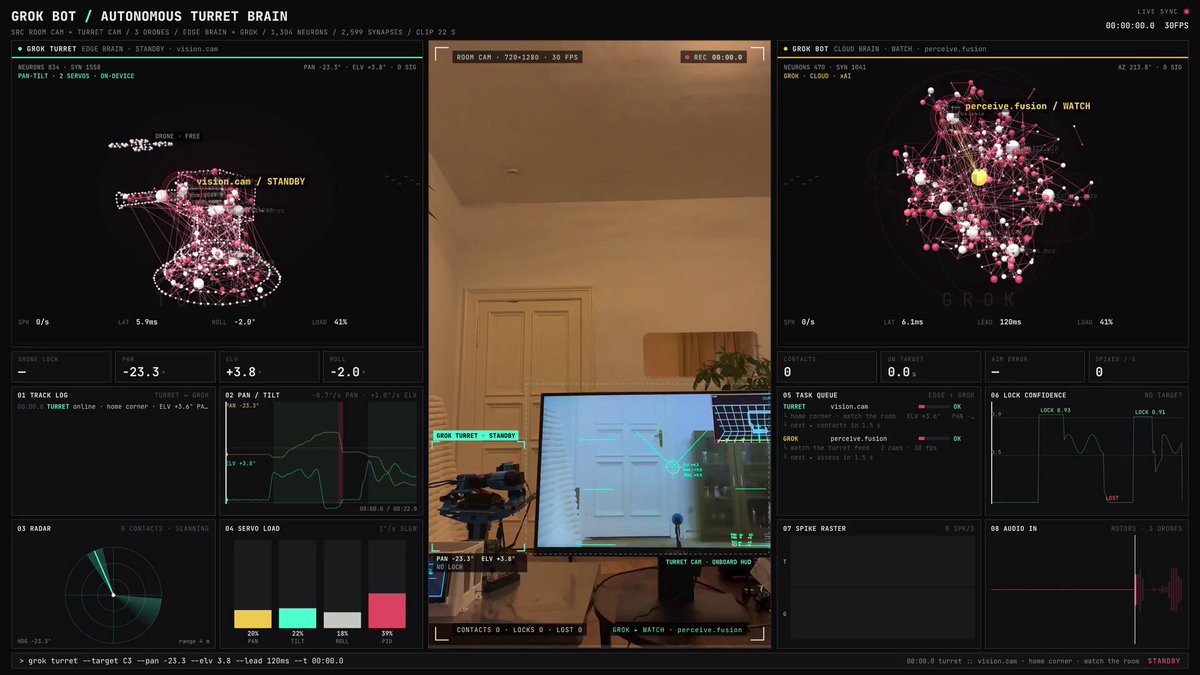Click the DRONE · FREE label

(x=178, y=136)
